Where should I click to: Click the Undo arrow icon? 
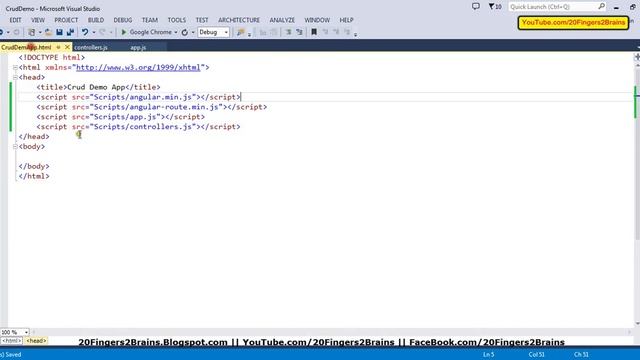(84, 32)
